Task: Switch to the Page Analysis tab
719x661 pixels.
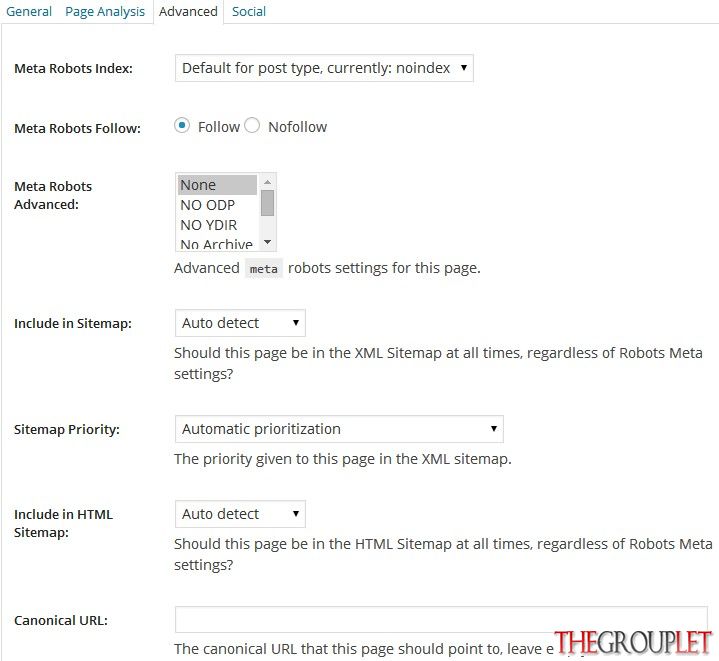Action: (x=105, y=11)
